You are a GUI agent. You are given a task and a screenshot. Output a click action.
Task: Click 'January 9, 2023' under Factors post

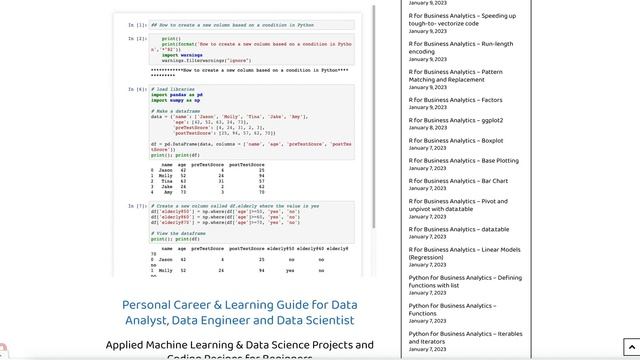coord(428,108)
